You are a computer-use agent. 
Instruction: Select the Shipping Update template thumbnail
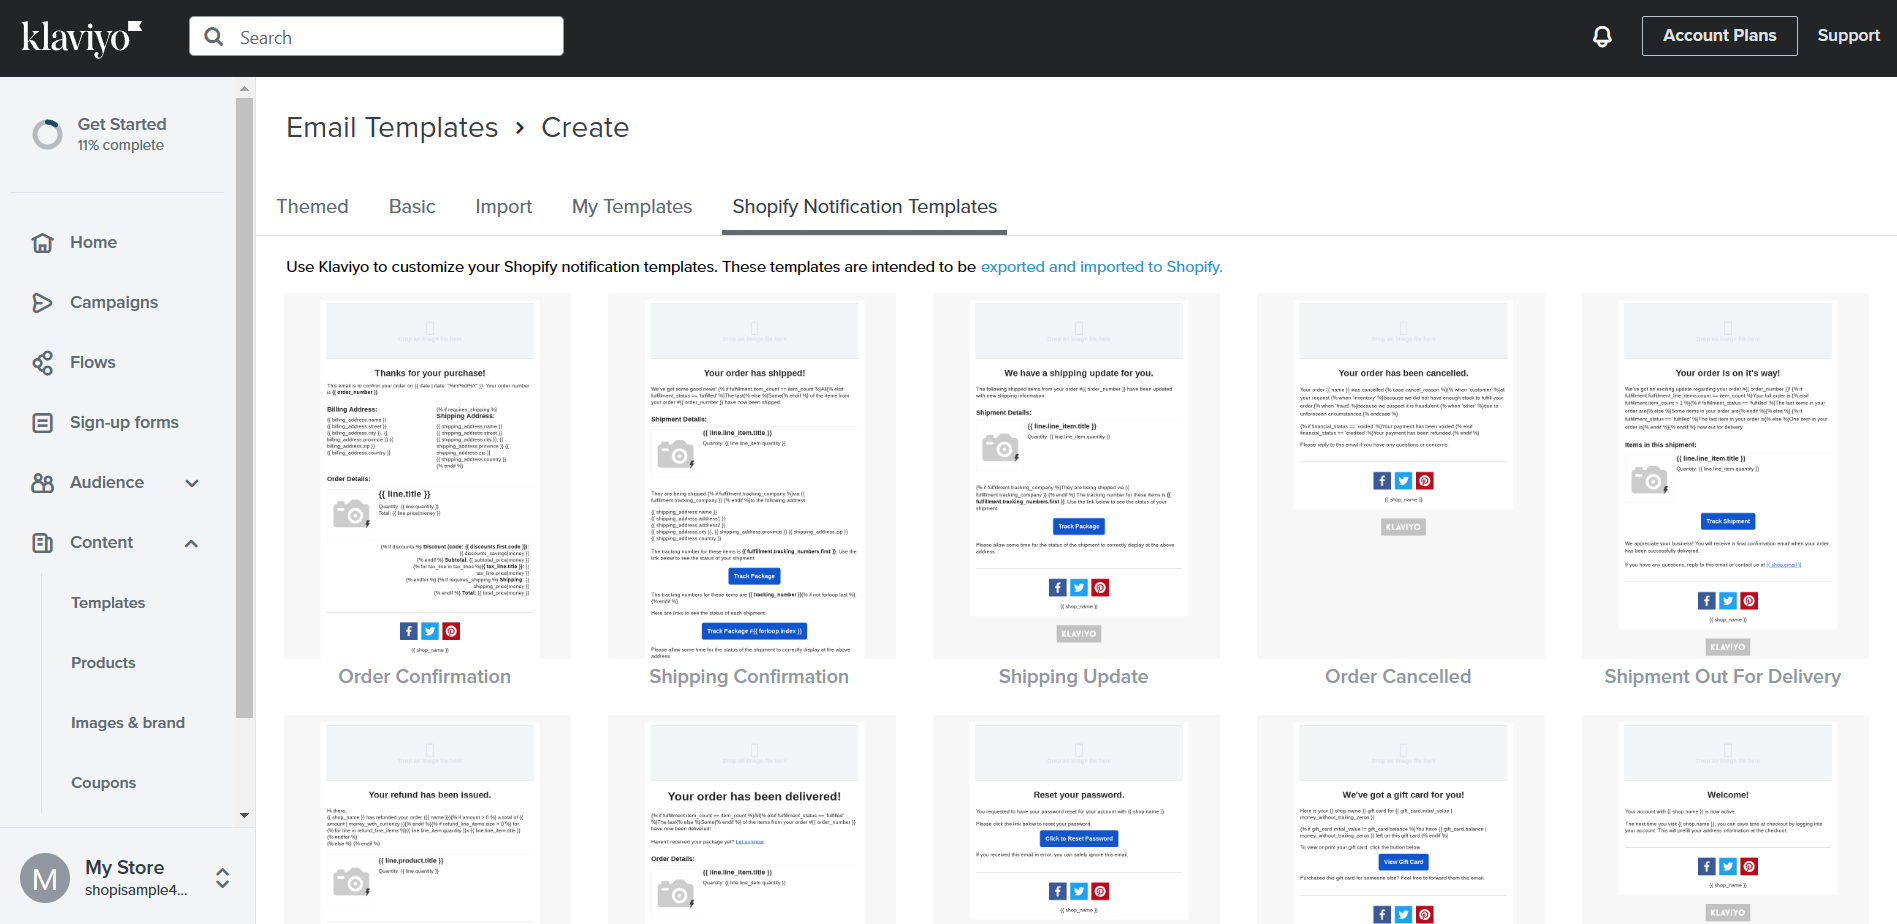(x=1076, y=476)
